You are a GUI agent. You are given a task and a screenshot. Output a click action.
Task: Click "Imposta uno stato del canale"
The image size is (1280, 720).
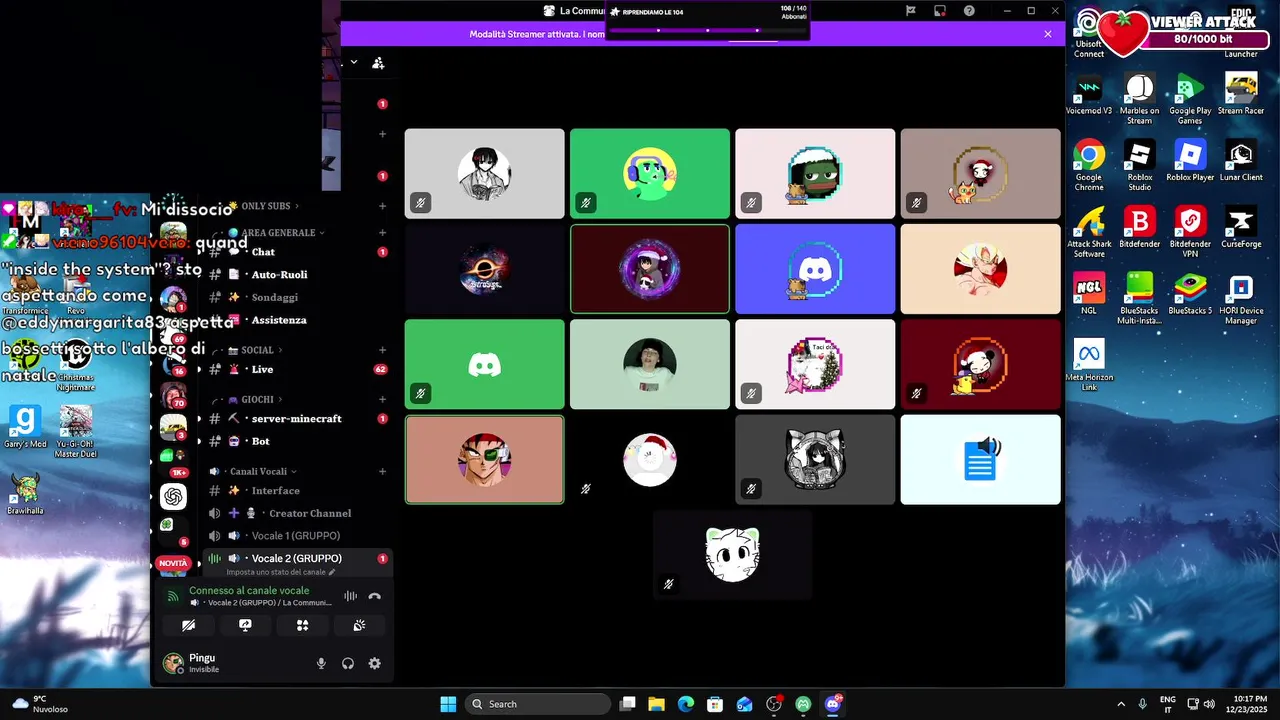[x=281, y=572]
